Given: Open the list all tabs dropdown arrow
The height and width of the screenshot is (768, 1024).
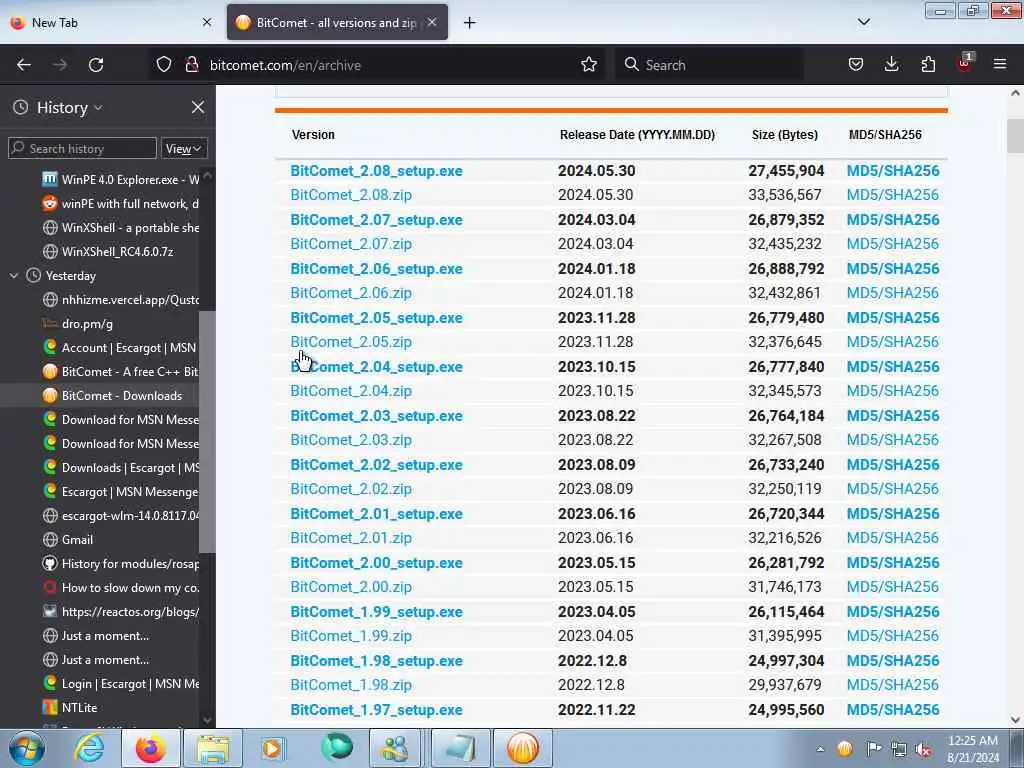Looking at the screenshot, I should tap(864, 22).
